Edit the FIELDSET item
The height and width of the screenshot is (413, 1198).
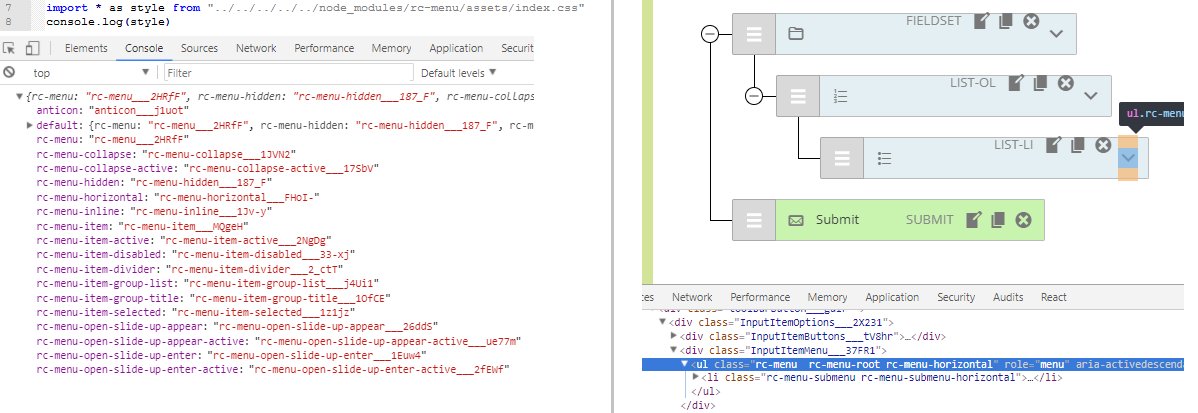(x=982, y=21)
